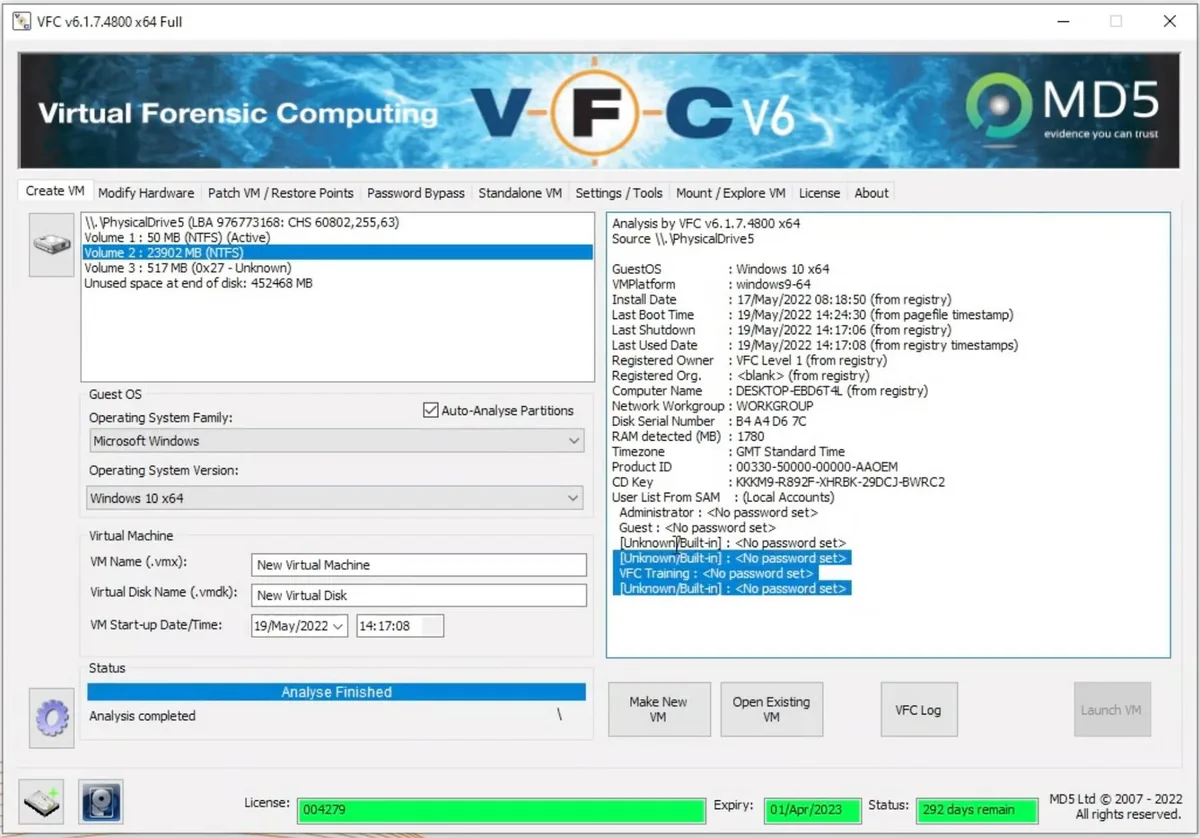Open VM Start-up date picker dropdown

coord(337,626)
